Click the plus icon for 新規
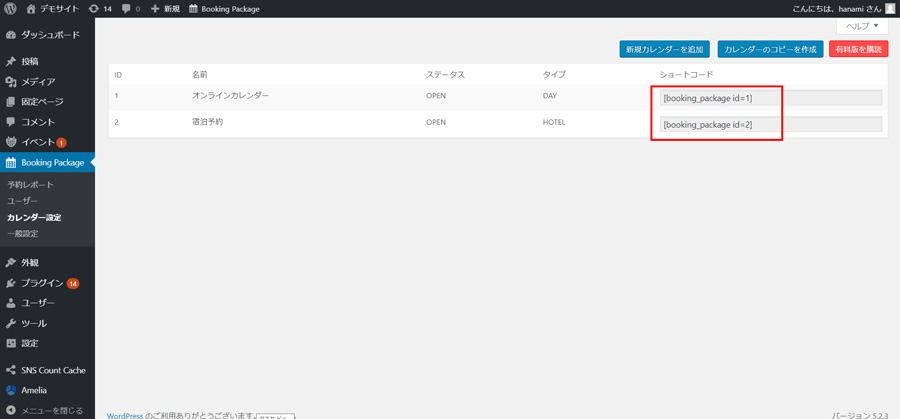900x419 pixels. 155,9
